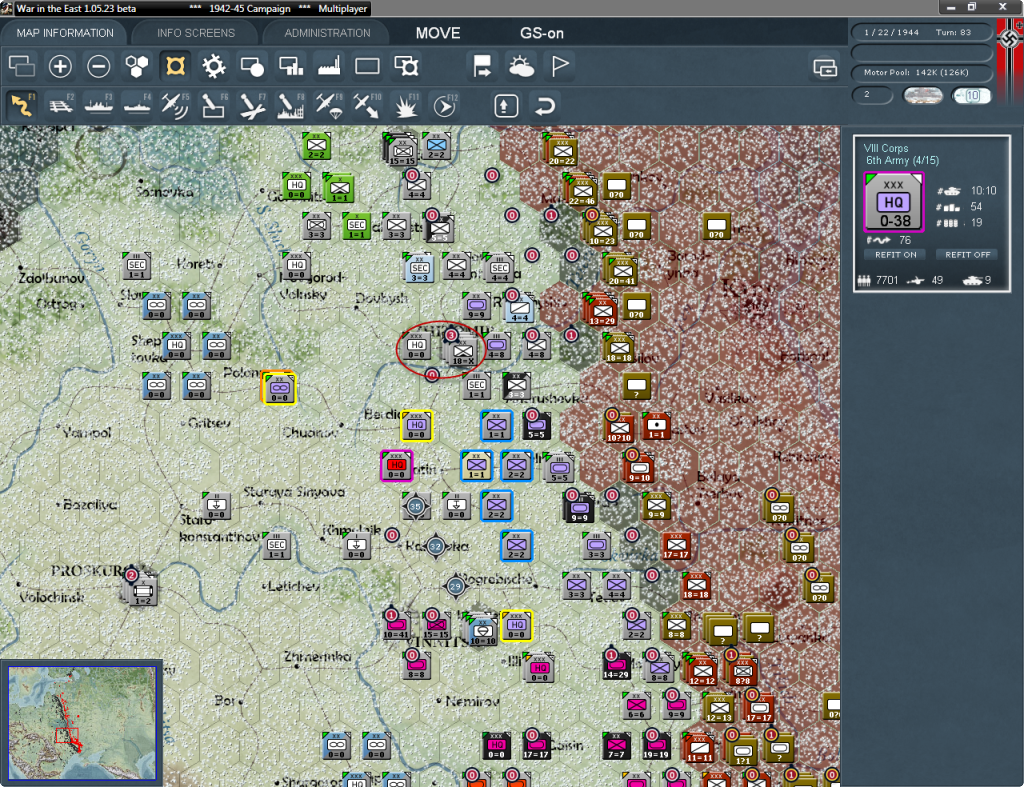Click the GS-on status label
This screenshot has width=1024, height=787.
point(541,33)
